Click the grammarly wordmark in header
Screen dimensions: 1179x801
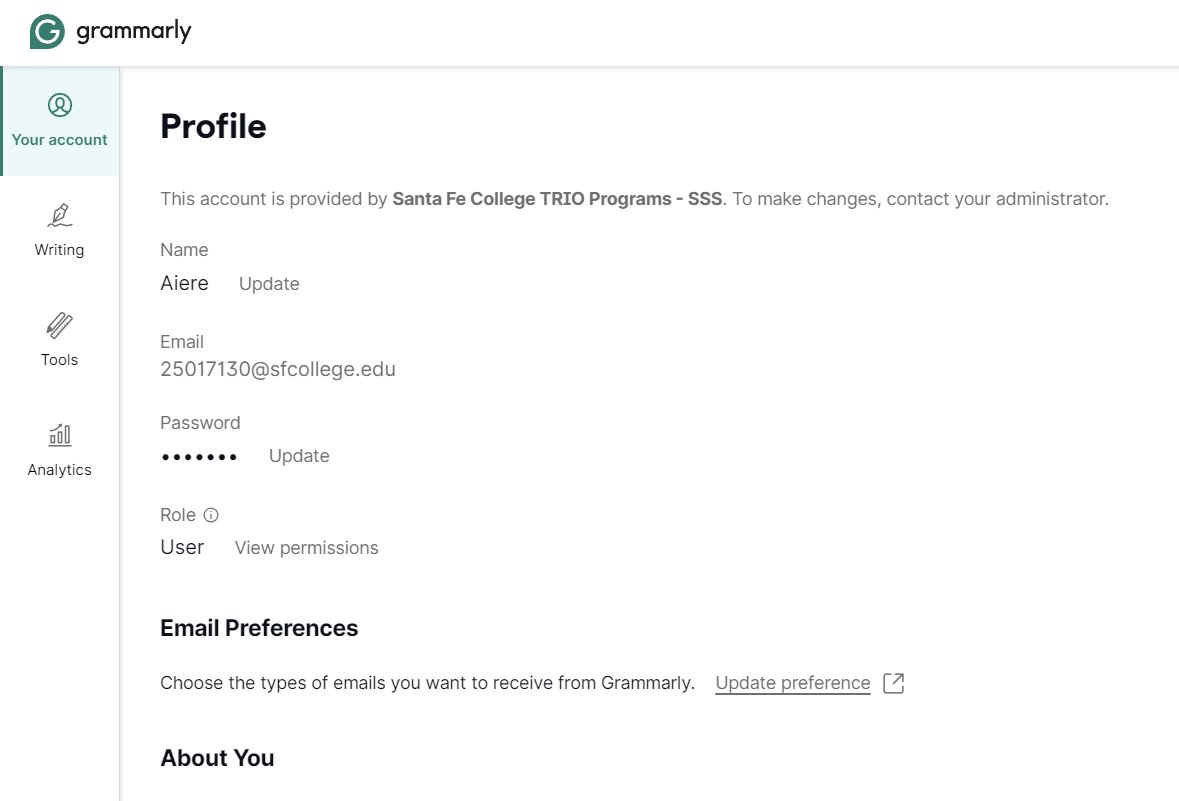coord(134,32)
